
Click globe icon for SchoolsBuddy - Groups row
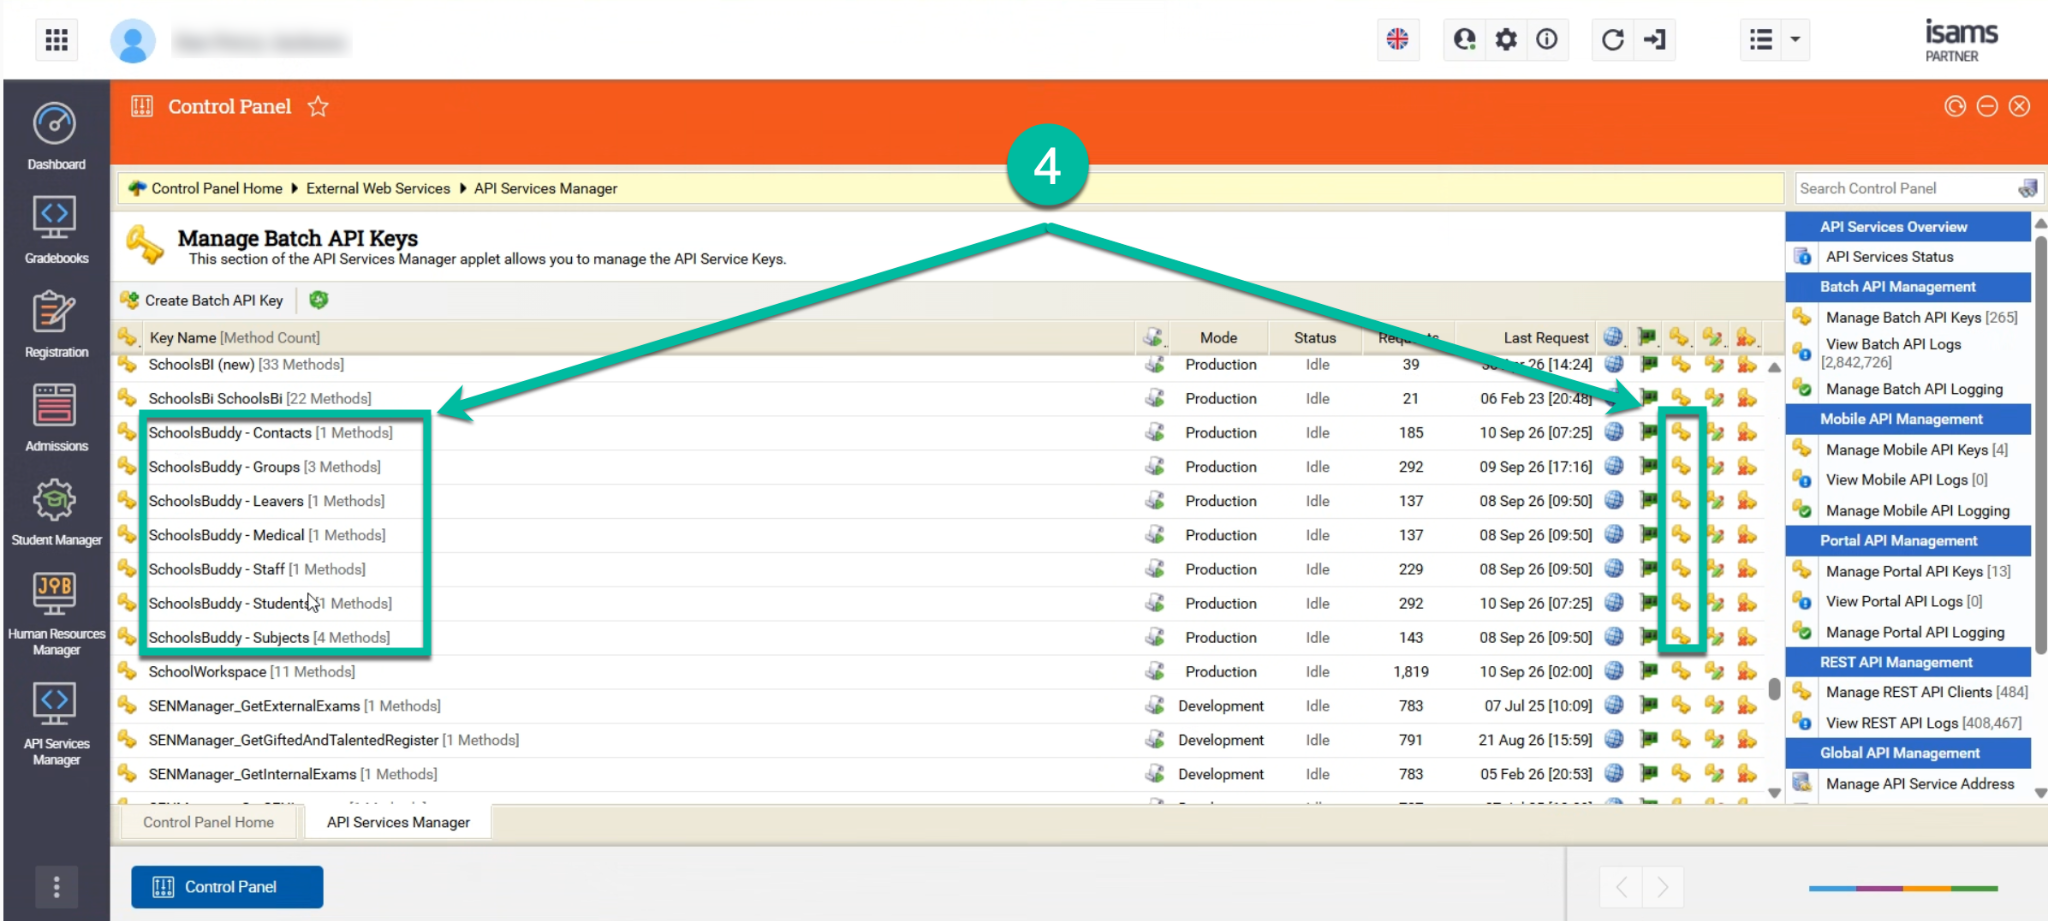click(x=1614, y=466)
